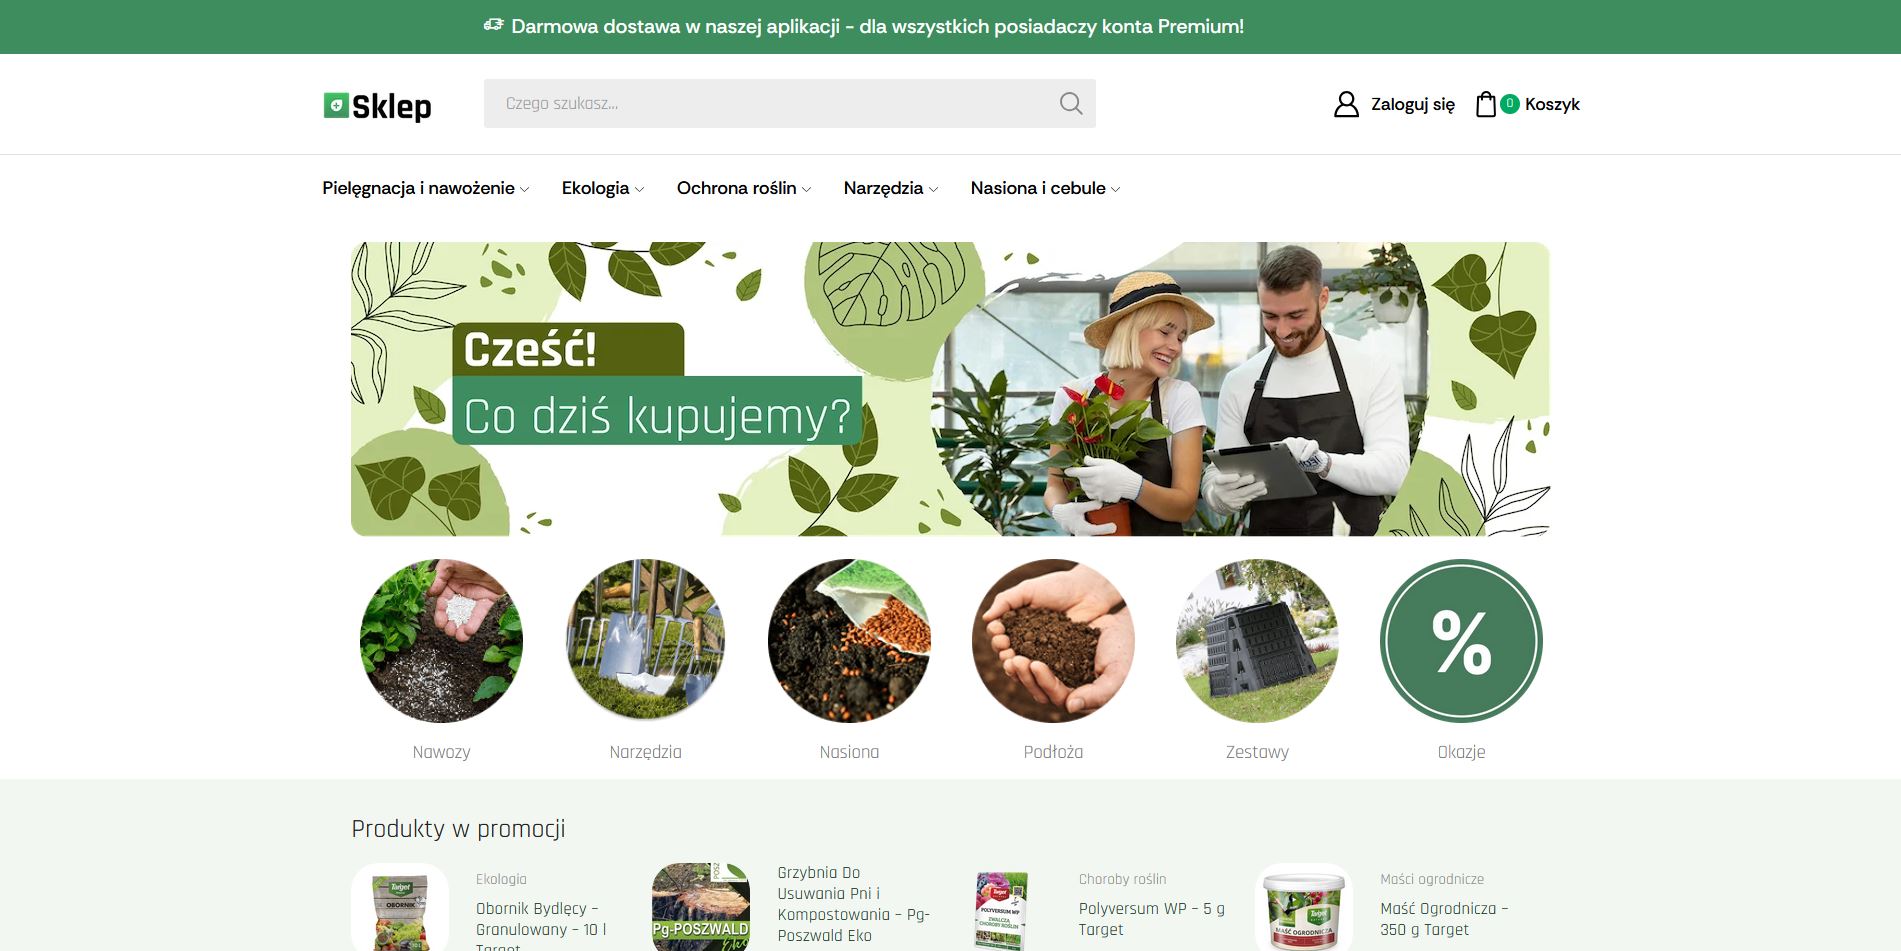The width and height of the screenshot is (1901, 951).
Task: Open the shopping bag cart icon
Action: pos(1486,104)
